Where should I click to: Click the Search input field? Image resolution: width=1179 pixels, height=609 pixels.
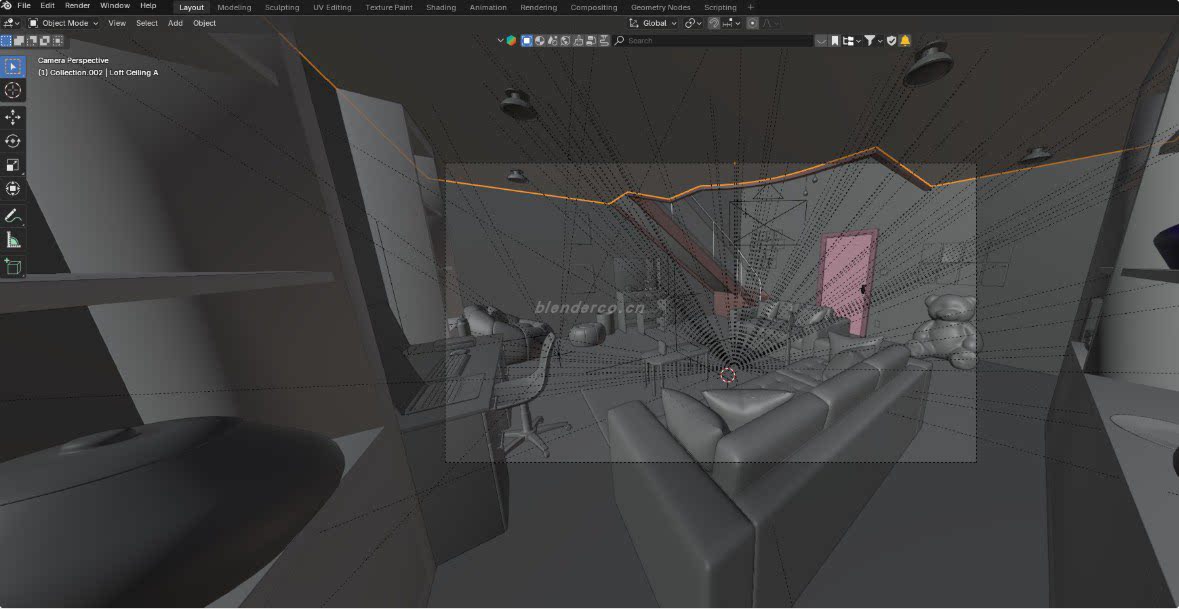[714, 41]
